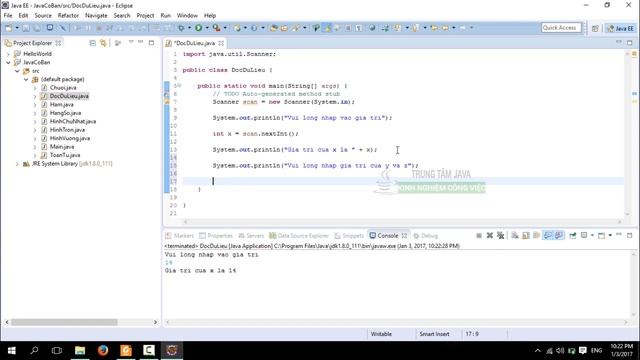Click the ENG language indicator
640x360 pixels.
(x=596, y=350)
